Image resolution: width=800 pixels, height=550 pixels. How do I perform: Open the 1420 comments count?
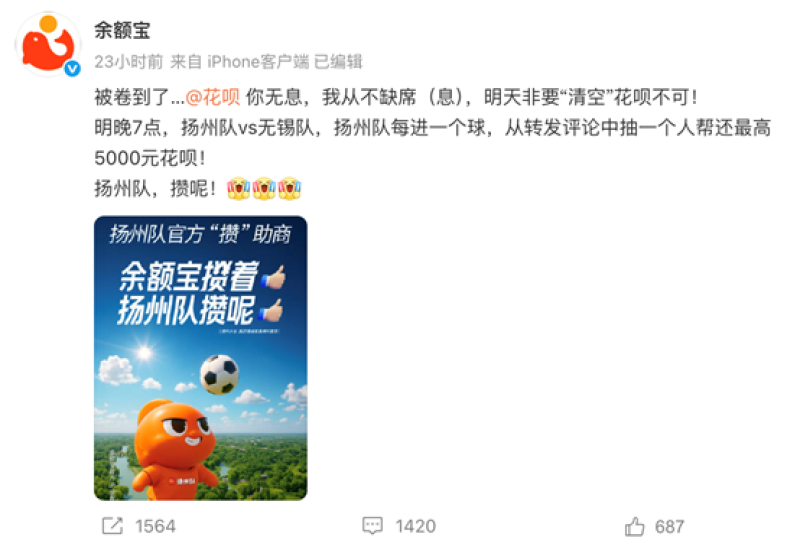(415, 526)
